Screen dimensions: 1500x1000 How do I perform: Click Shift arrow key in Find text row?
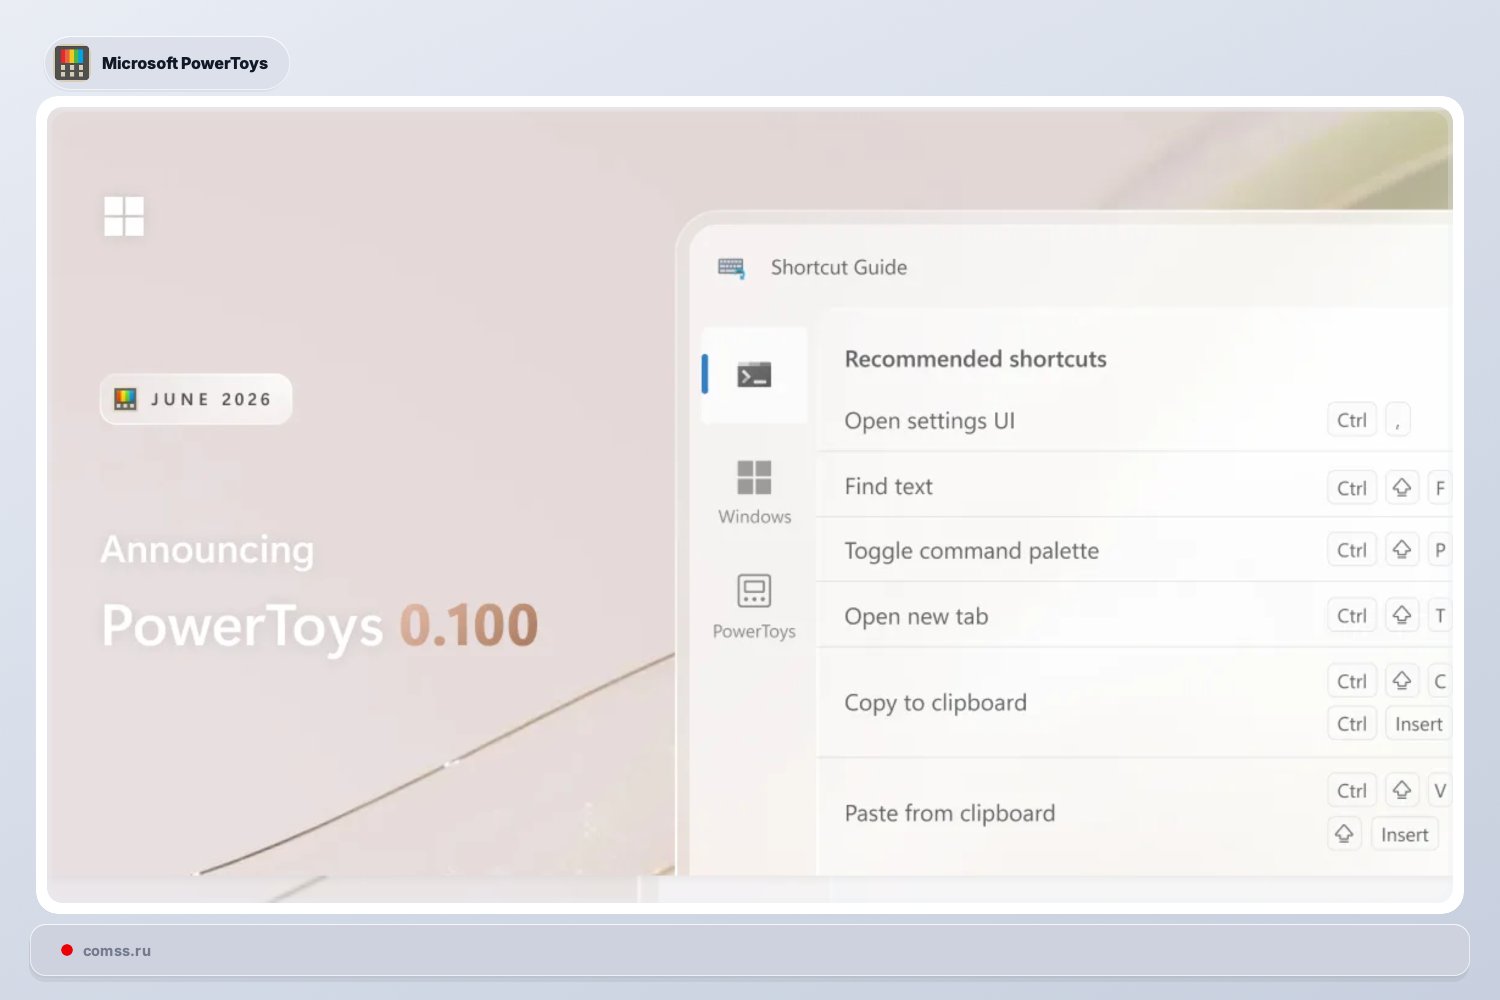point(1402,487)
